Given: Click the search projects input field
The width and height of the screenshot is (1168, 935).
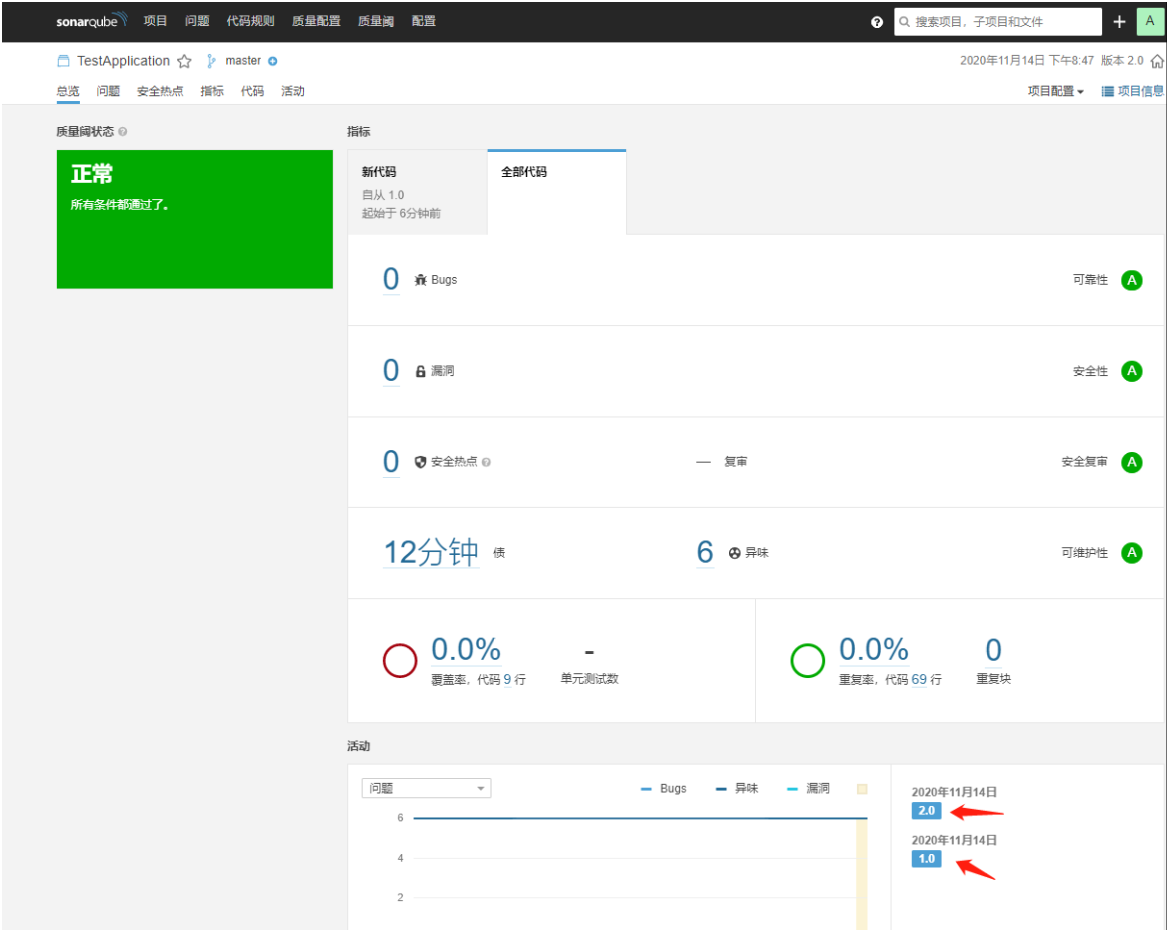Looking at the screenshot, I should point(997,22).
